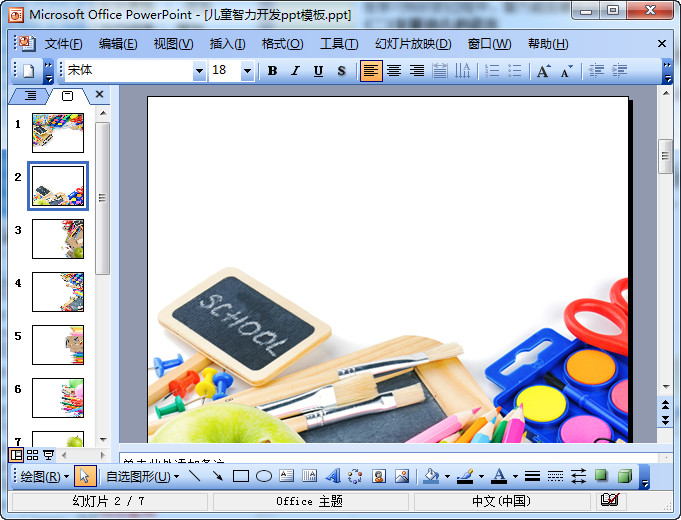The width and height of the screenshot is (681, 520).
Task: Close the slides pane
Action: point(99,94)
